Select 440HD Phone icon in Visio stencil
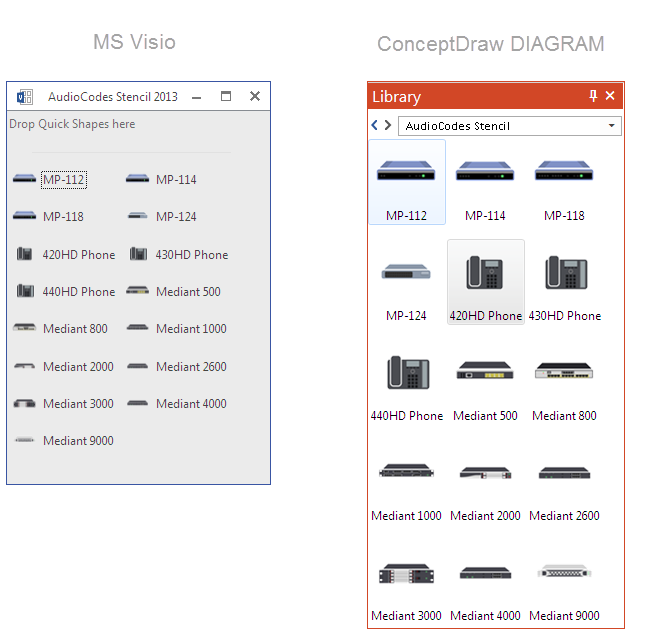The image size is (647, 636). tap(25, 291)
